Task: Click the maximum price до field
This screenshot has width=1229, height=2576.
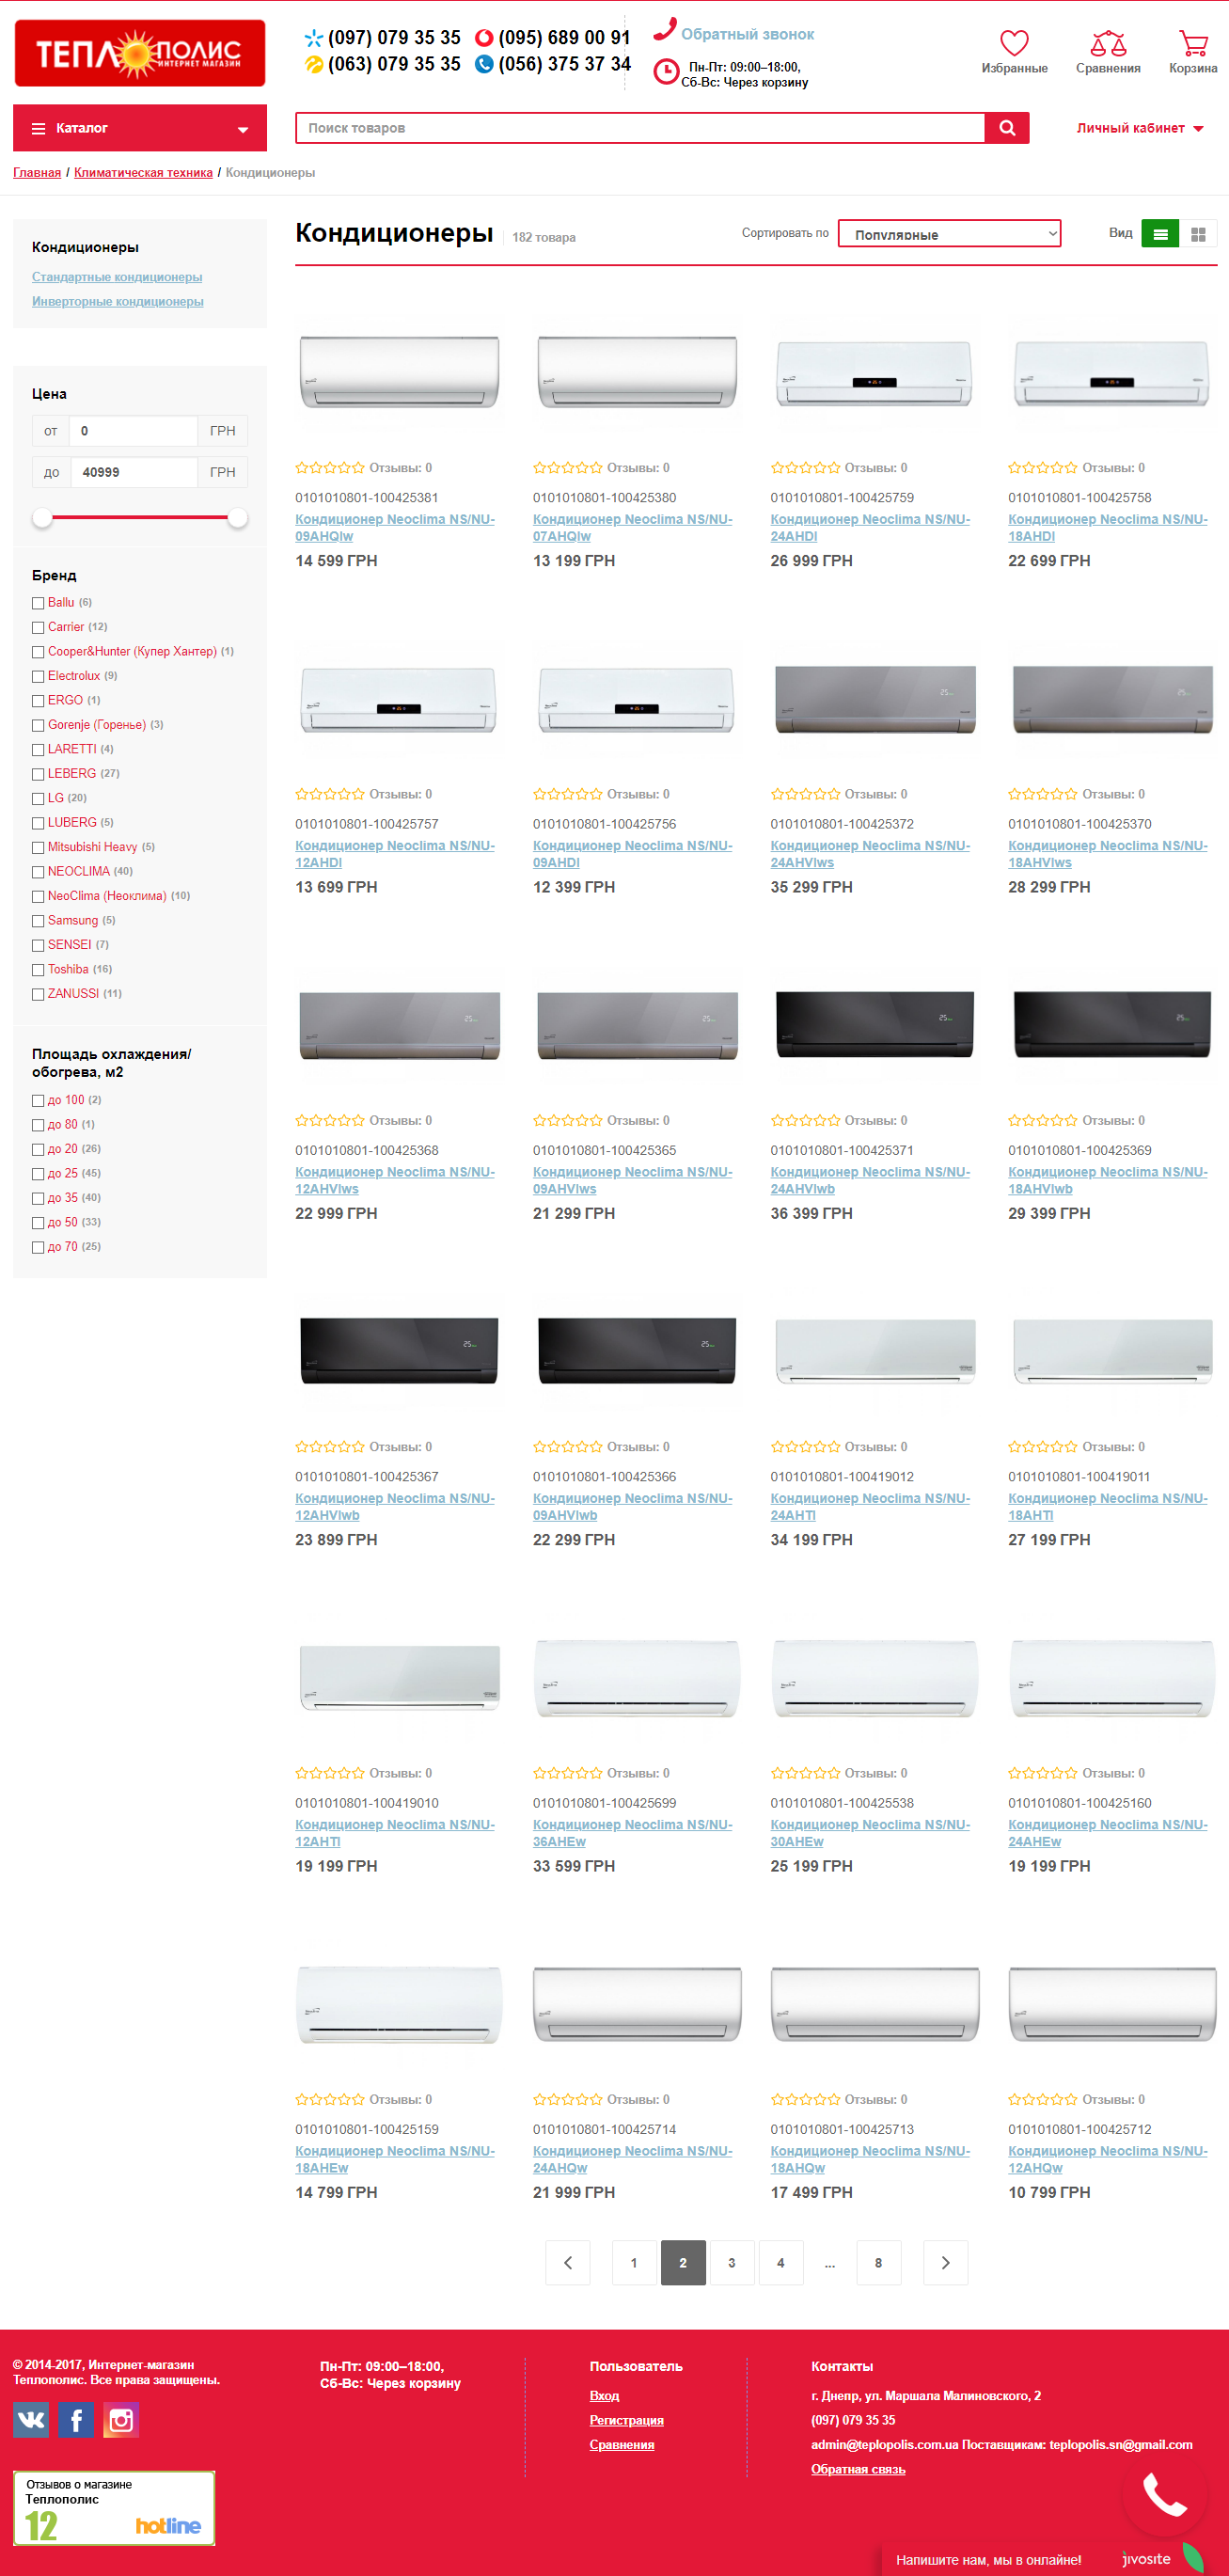Action: (x=134, y=472)
